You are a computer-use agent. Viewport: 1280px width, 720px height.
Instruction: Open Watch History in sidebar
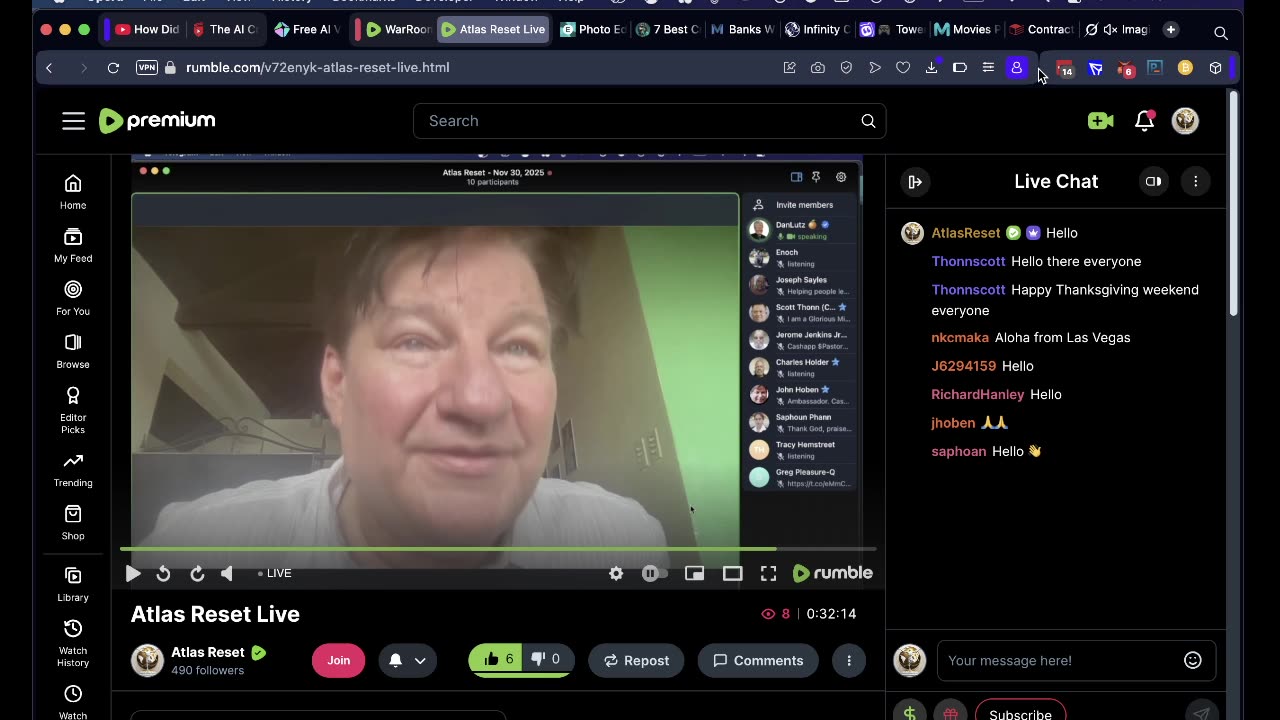tap(73, 643)
